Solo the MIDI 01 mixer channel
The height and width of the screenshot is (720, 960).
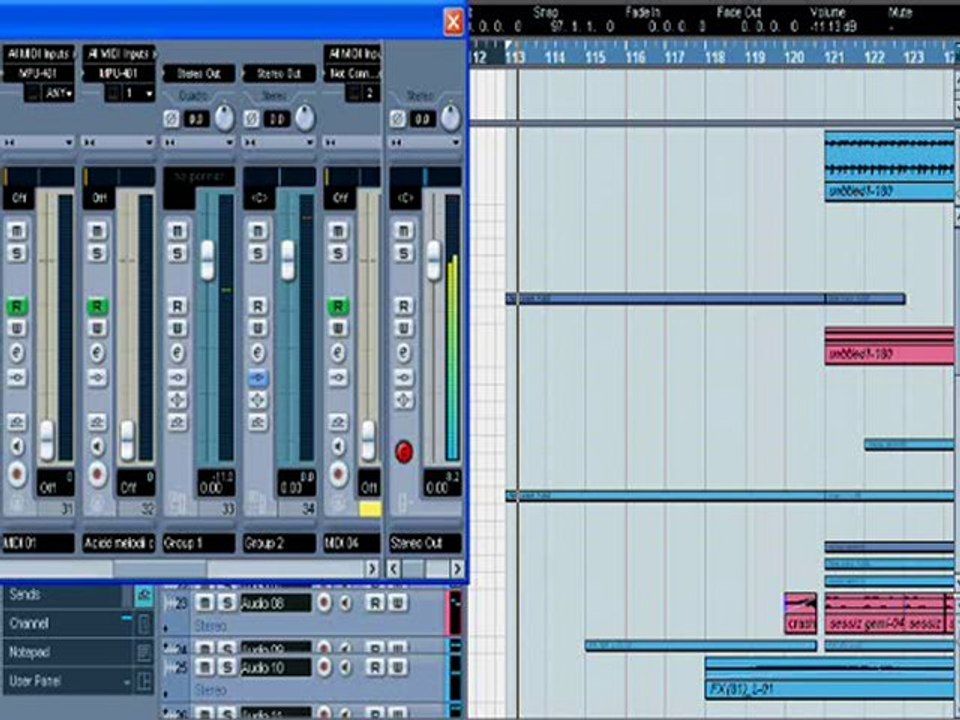pos(17,253)
